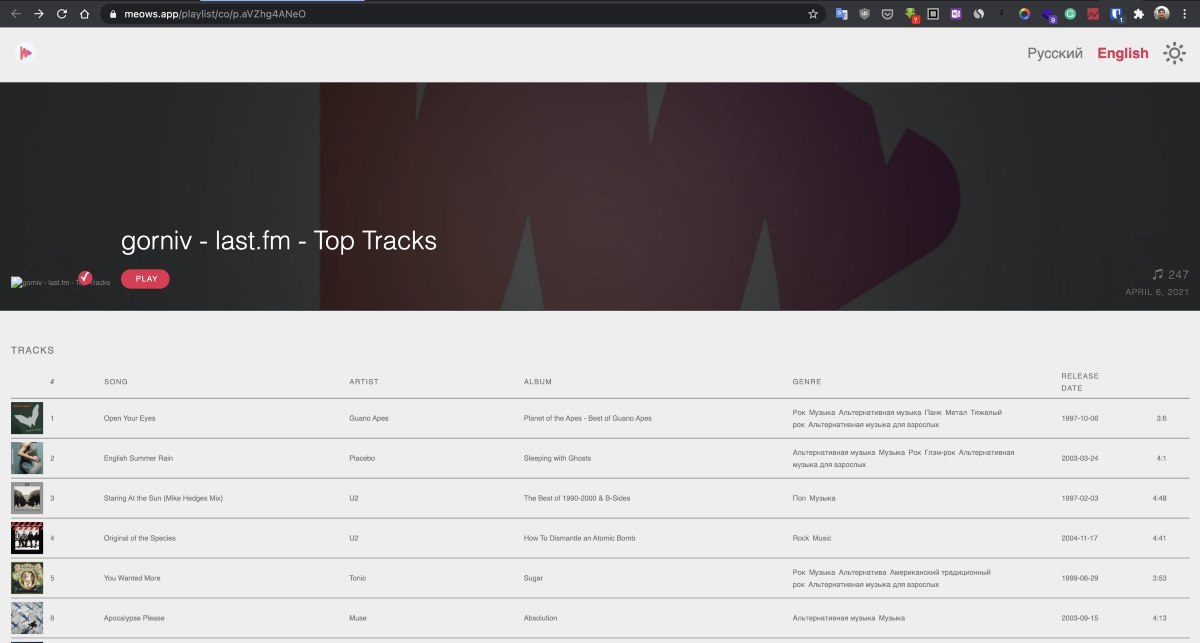Click artist Muse
This screenshot has height=643, width=1200.
click(358, 618)
